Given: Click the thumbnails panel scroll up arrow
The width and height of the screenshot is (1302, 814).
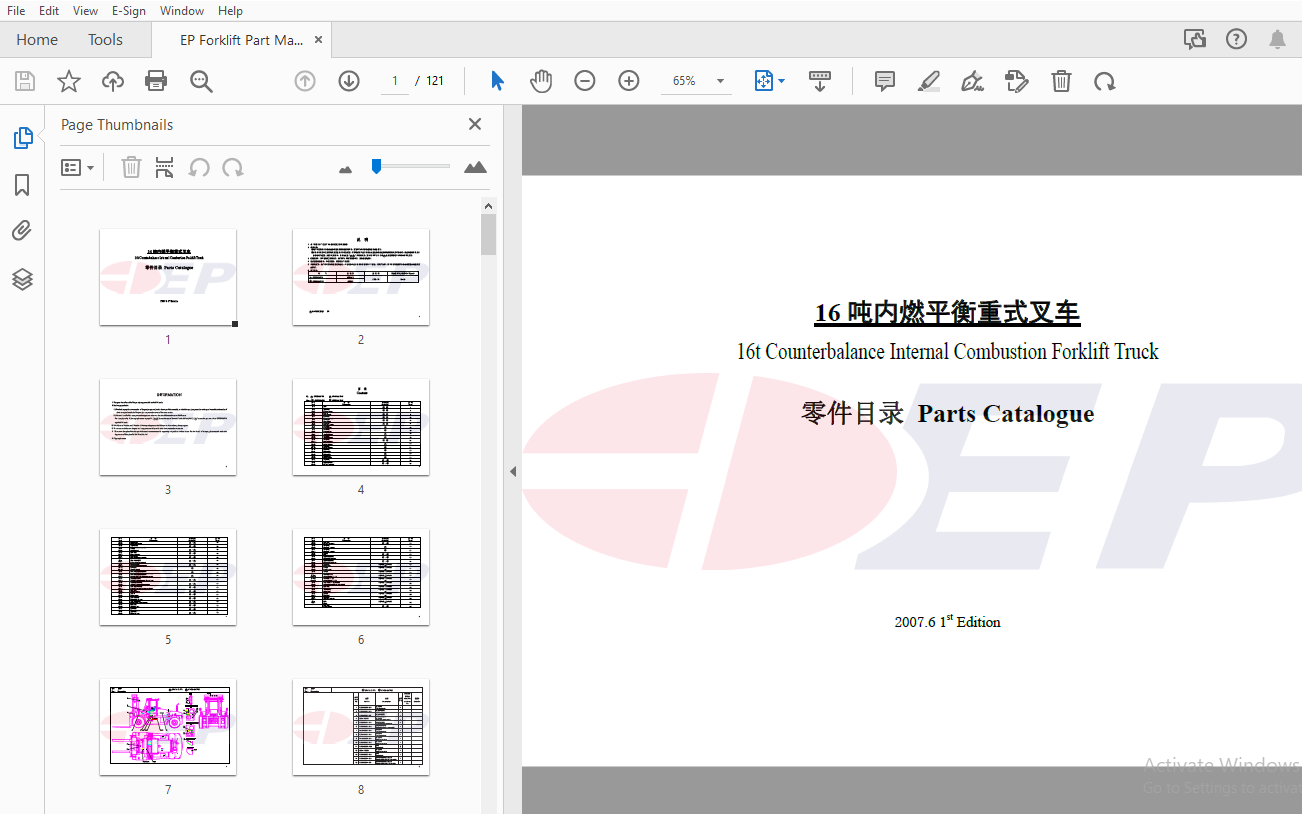Looking at the screenshot, I should [488, 206].
